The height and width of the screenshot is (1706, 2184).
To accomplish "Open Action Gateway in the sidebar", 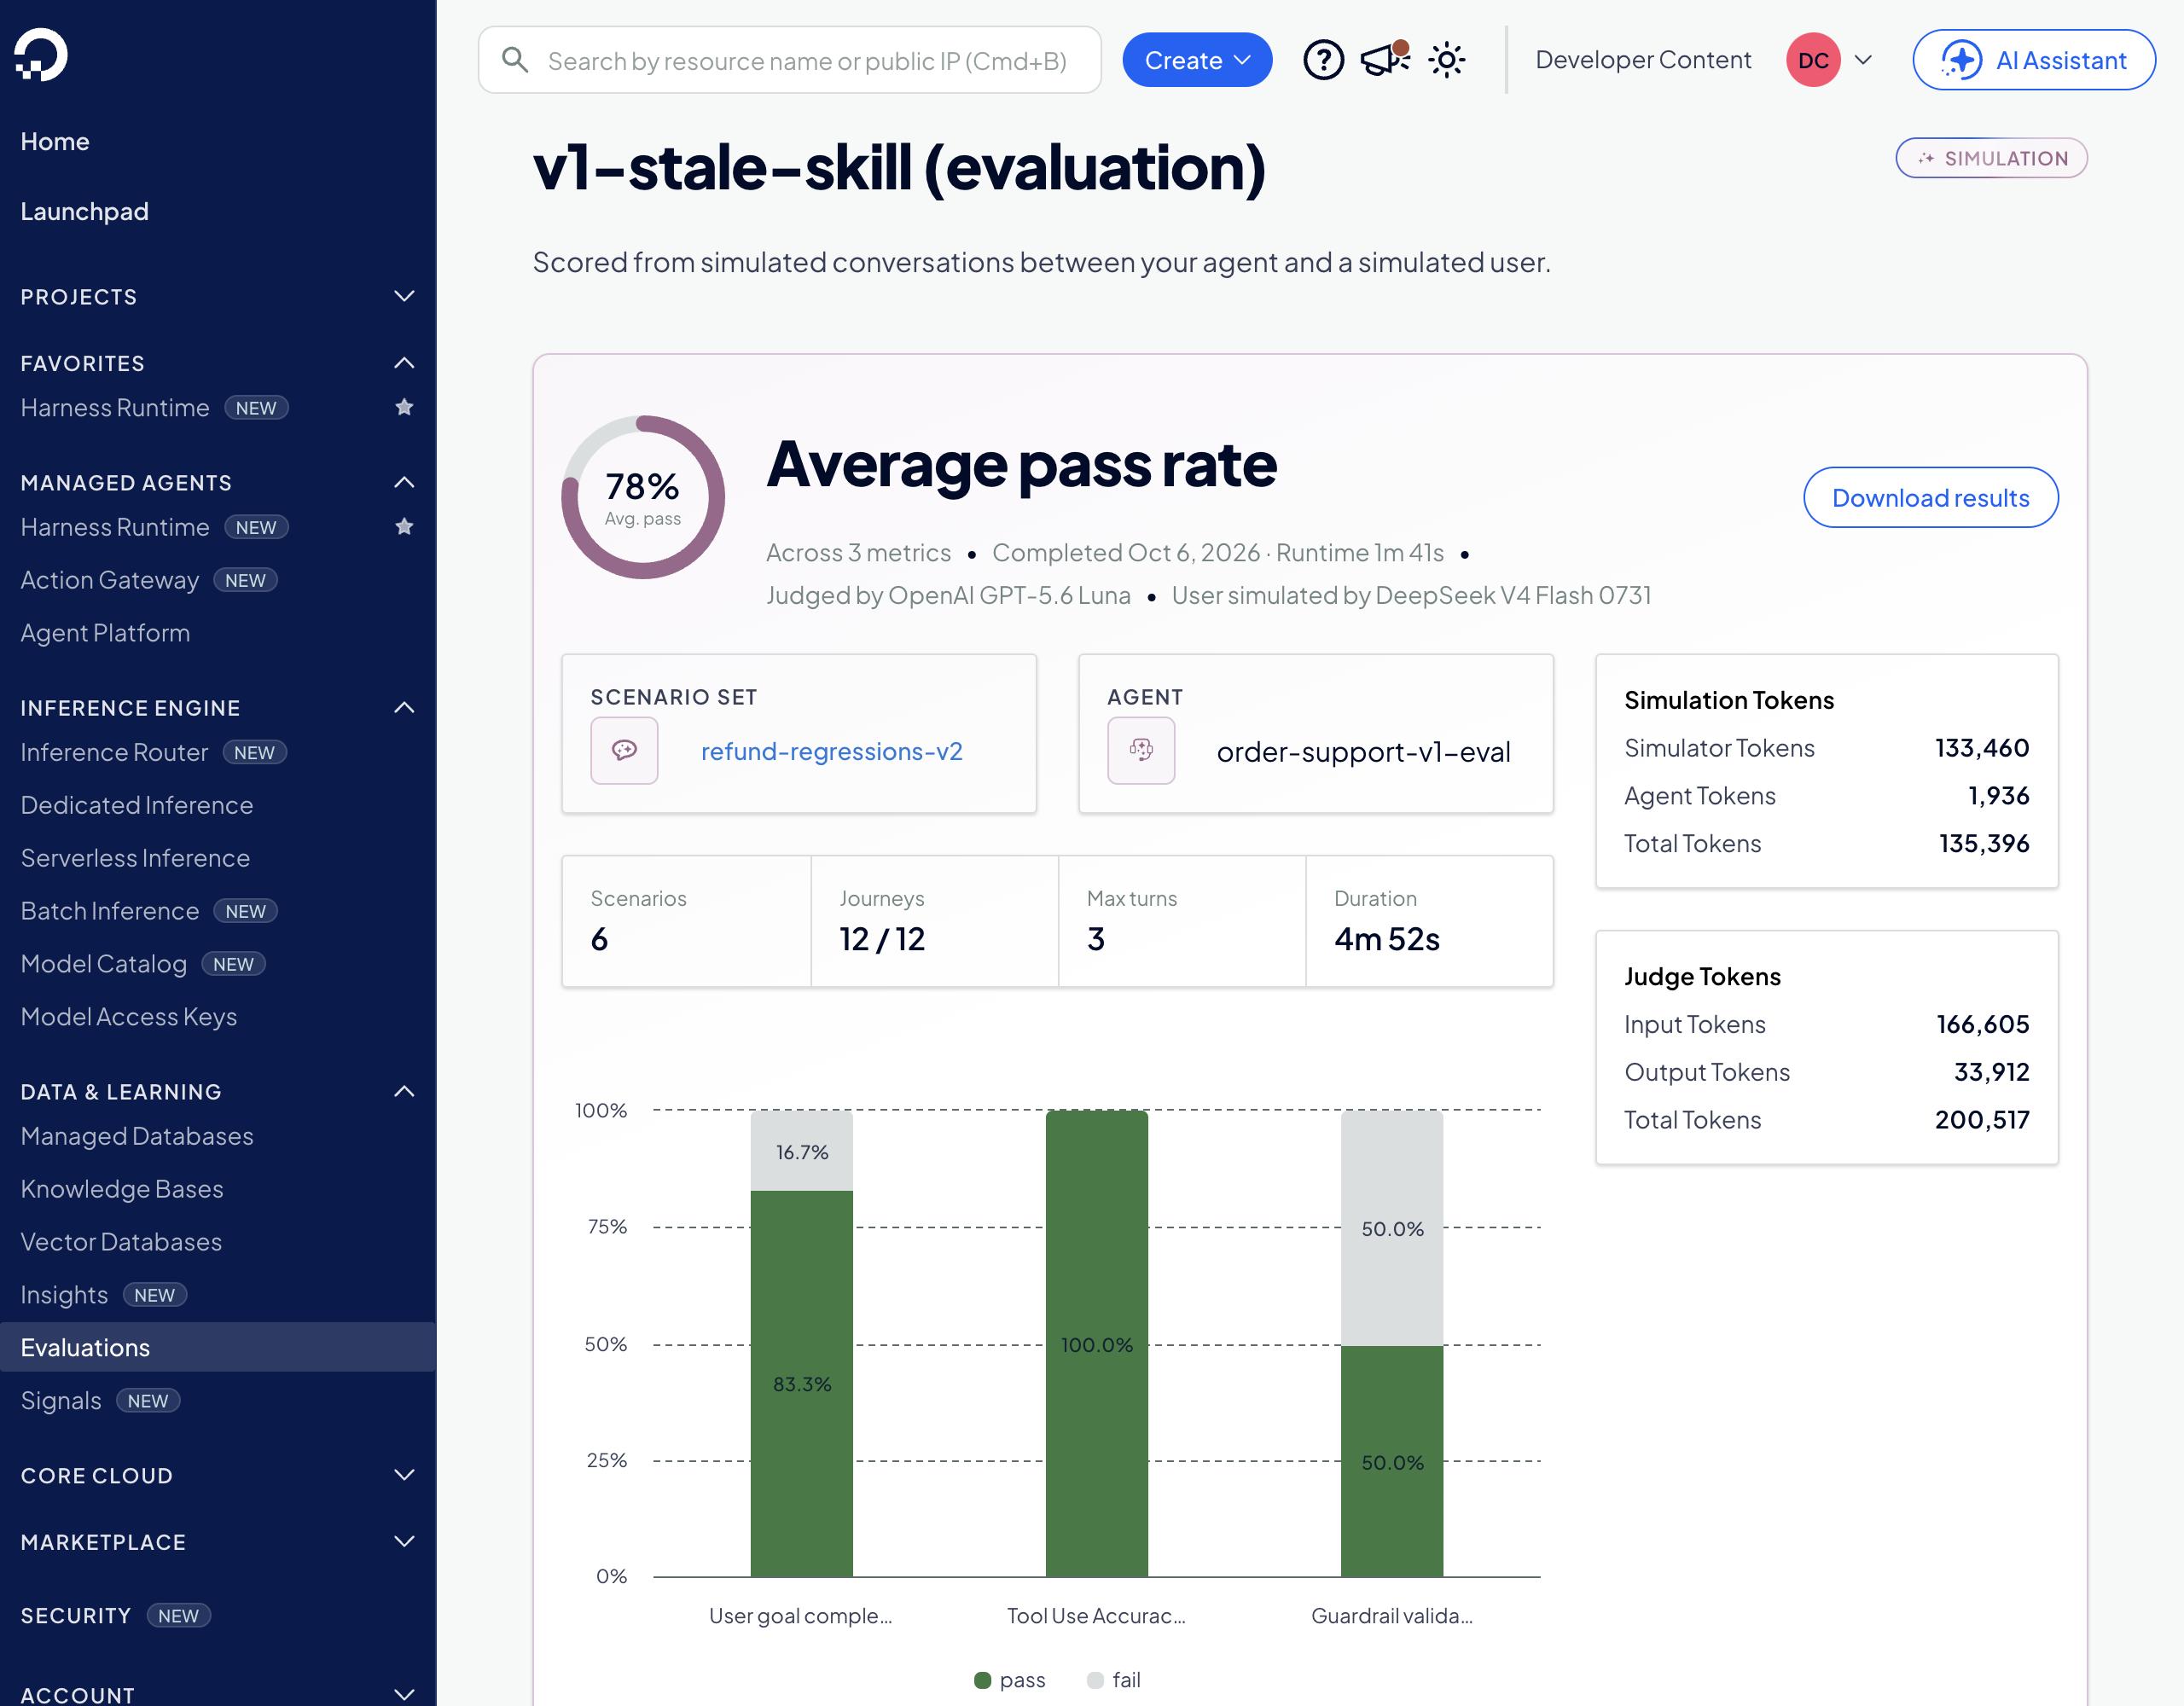I will point(110,580).
